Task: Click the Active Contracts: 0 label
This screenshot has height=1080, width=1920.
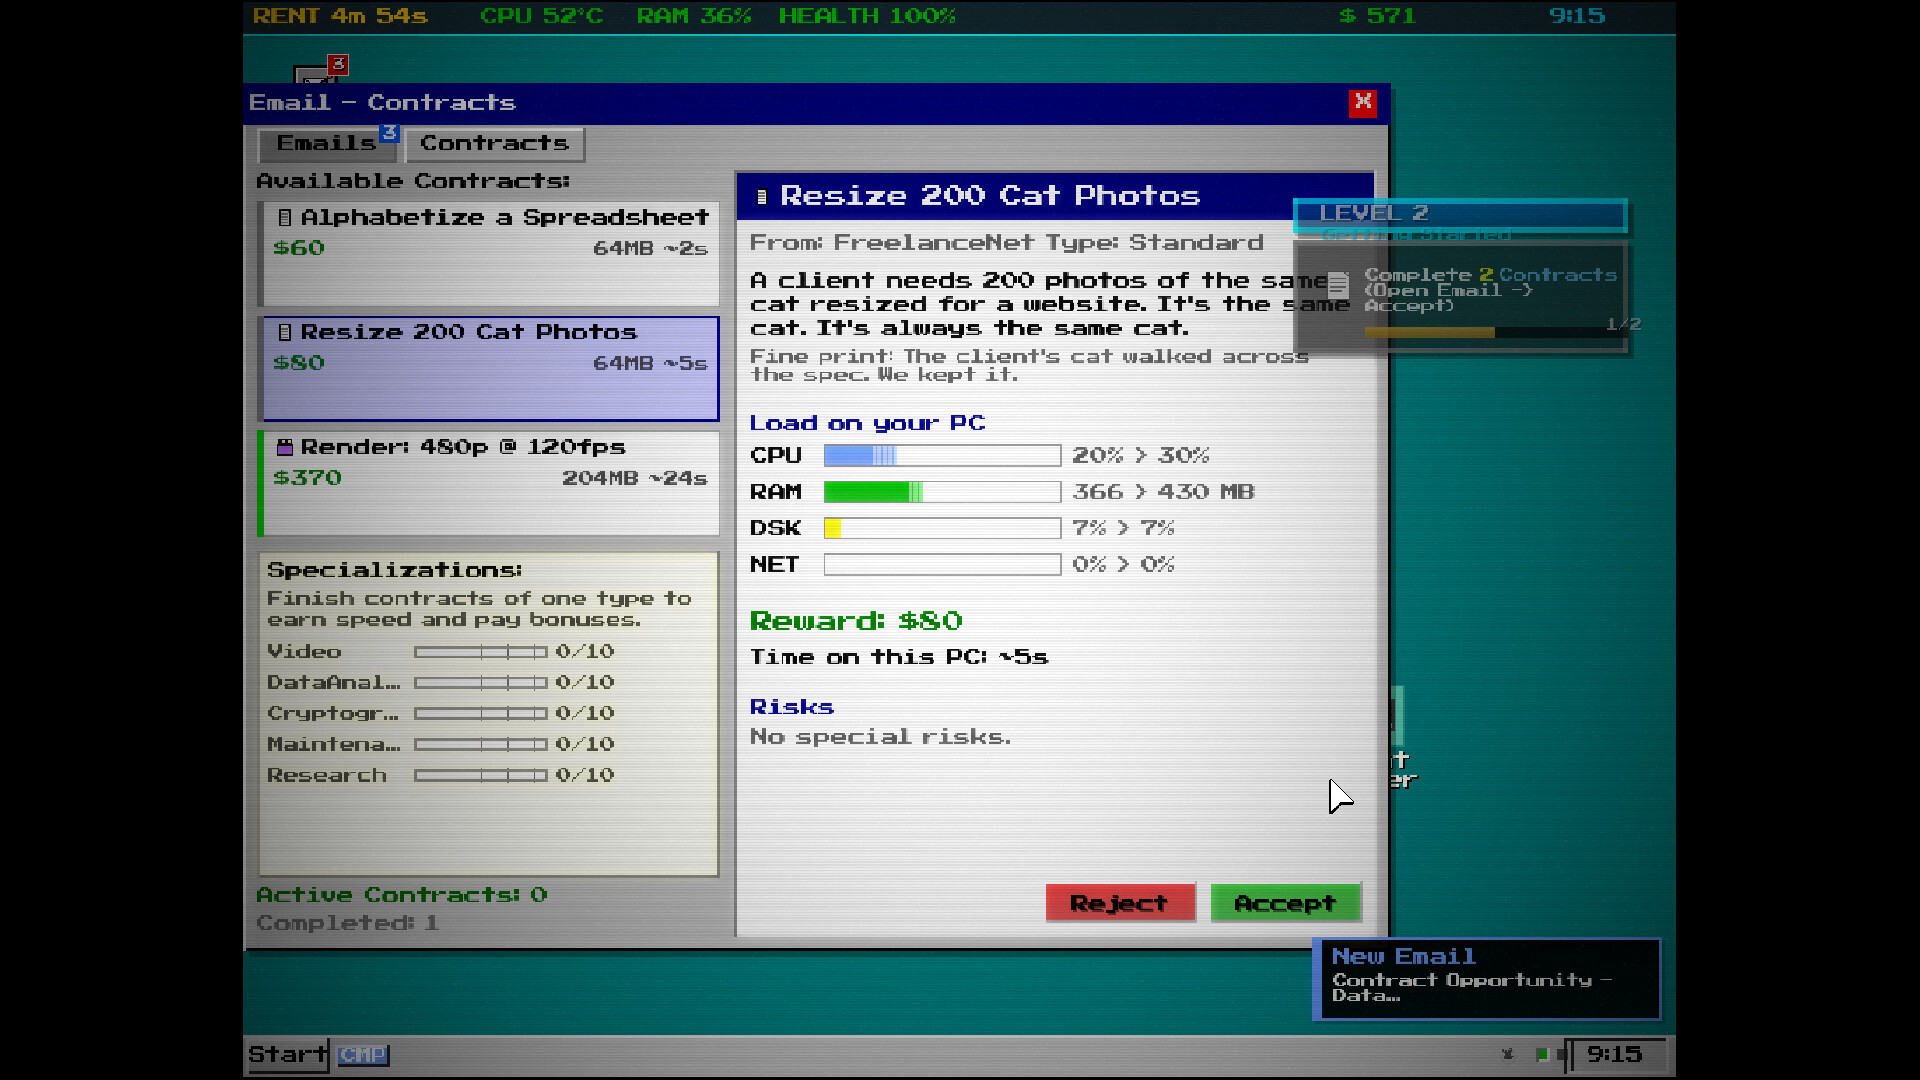Action: pyautogui.click(x=402, y=895)
